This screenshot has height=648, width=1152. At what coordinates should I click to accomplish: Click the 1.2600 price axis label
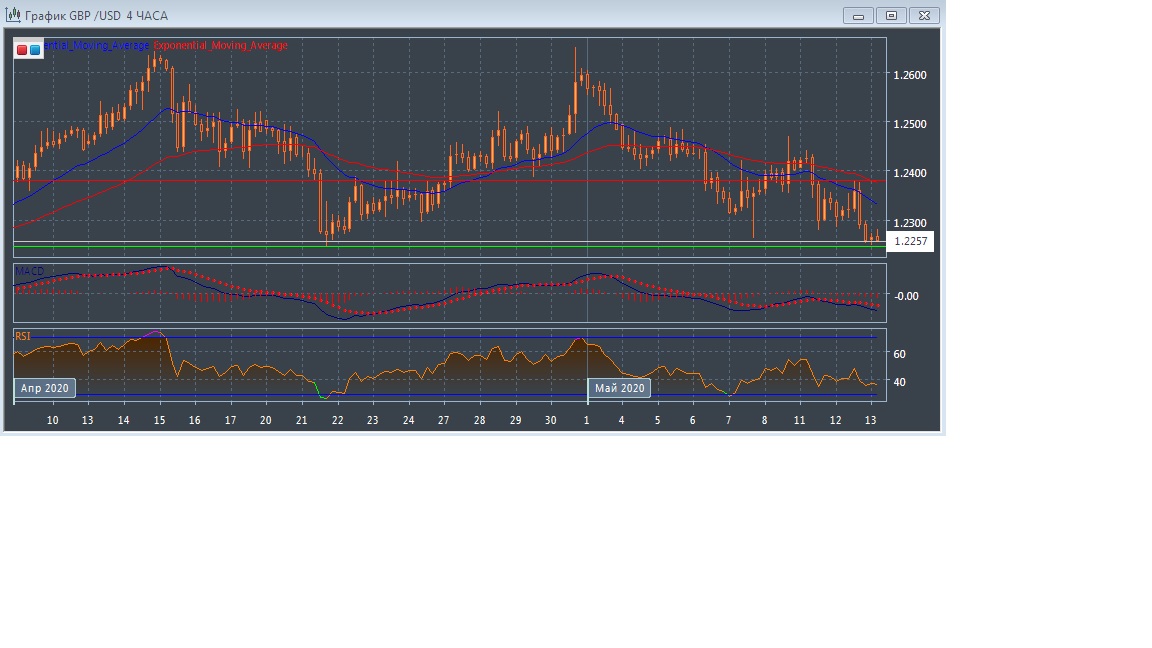pyautogui.click(x=909, y=75)
